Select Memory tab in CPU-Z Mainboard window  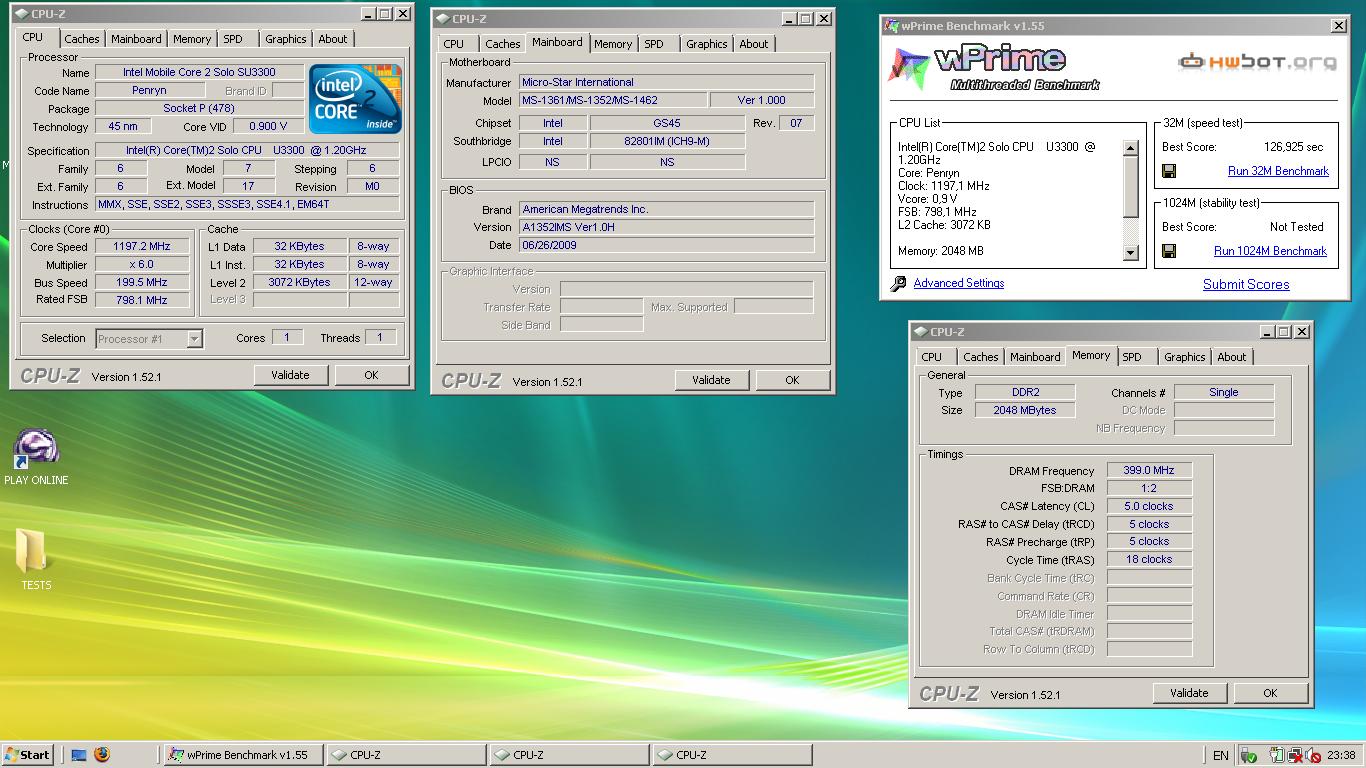tap(612, 44)
